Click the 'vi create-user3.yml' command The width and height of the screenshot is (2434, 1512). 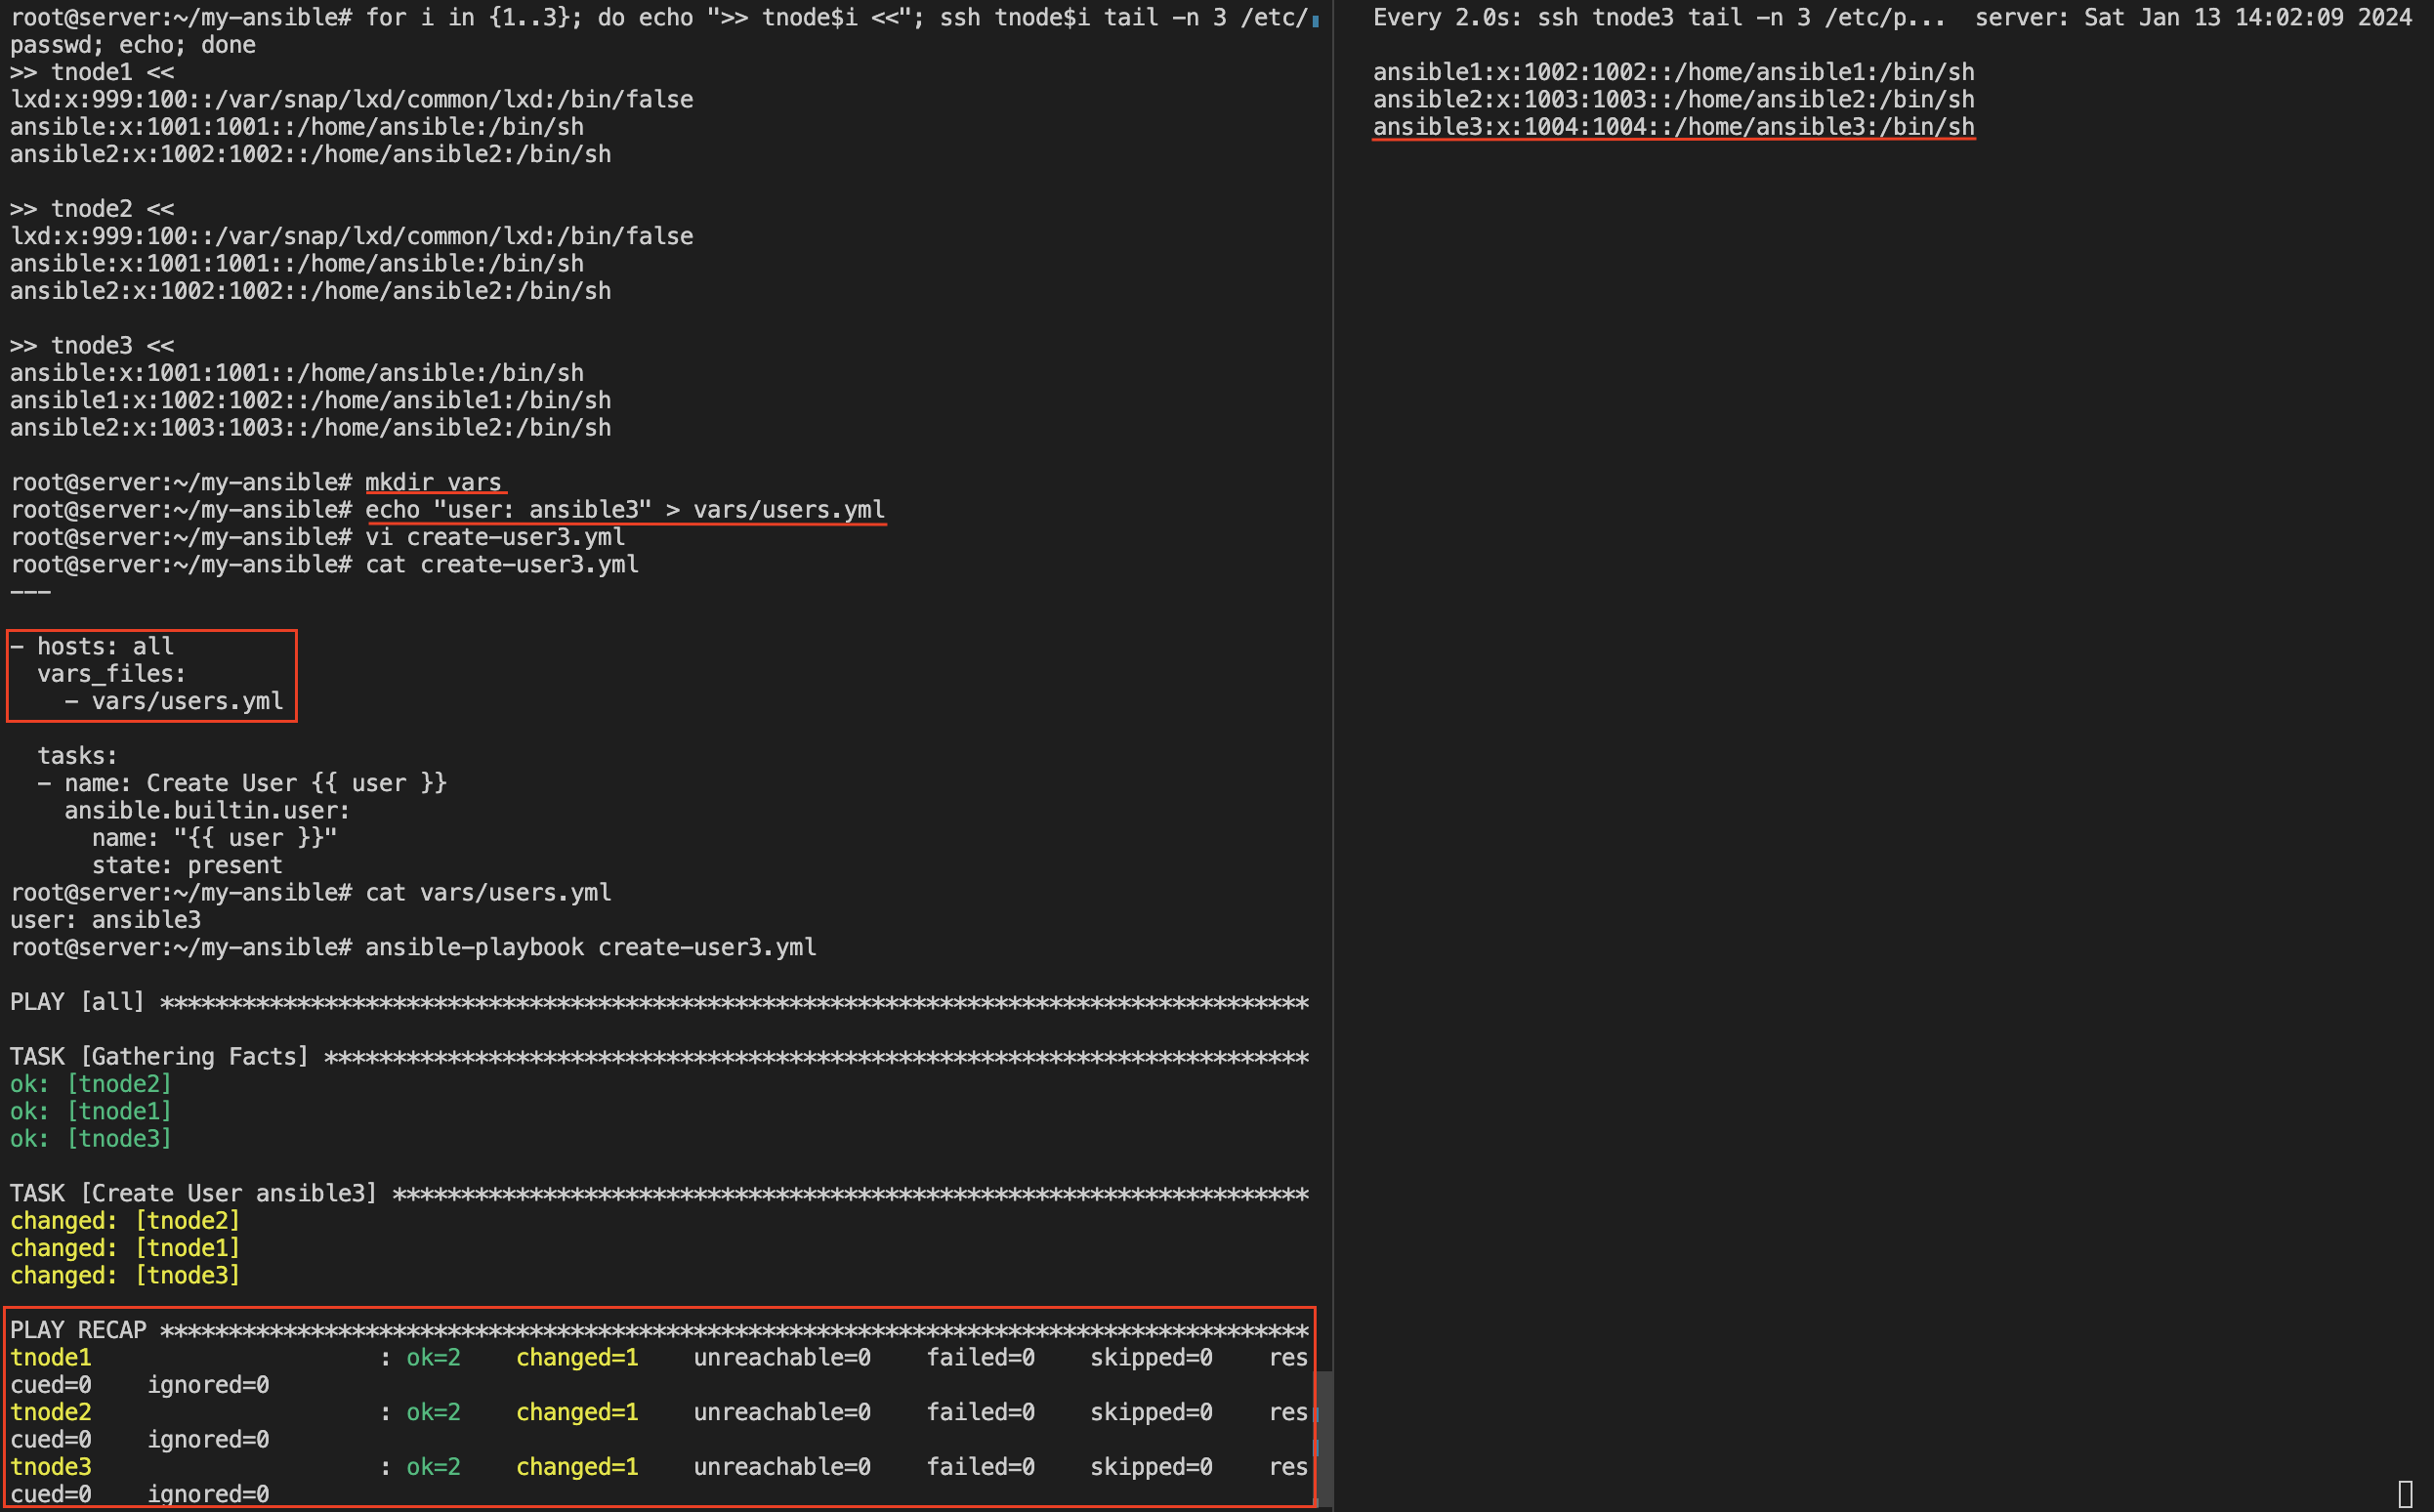[x=494, y=537]
